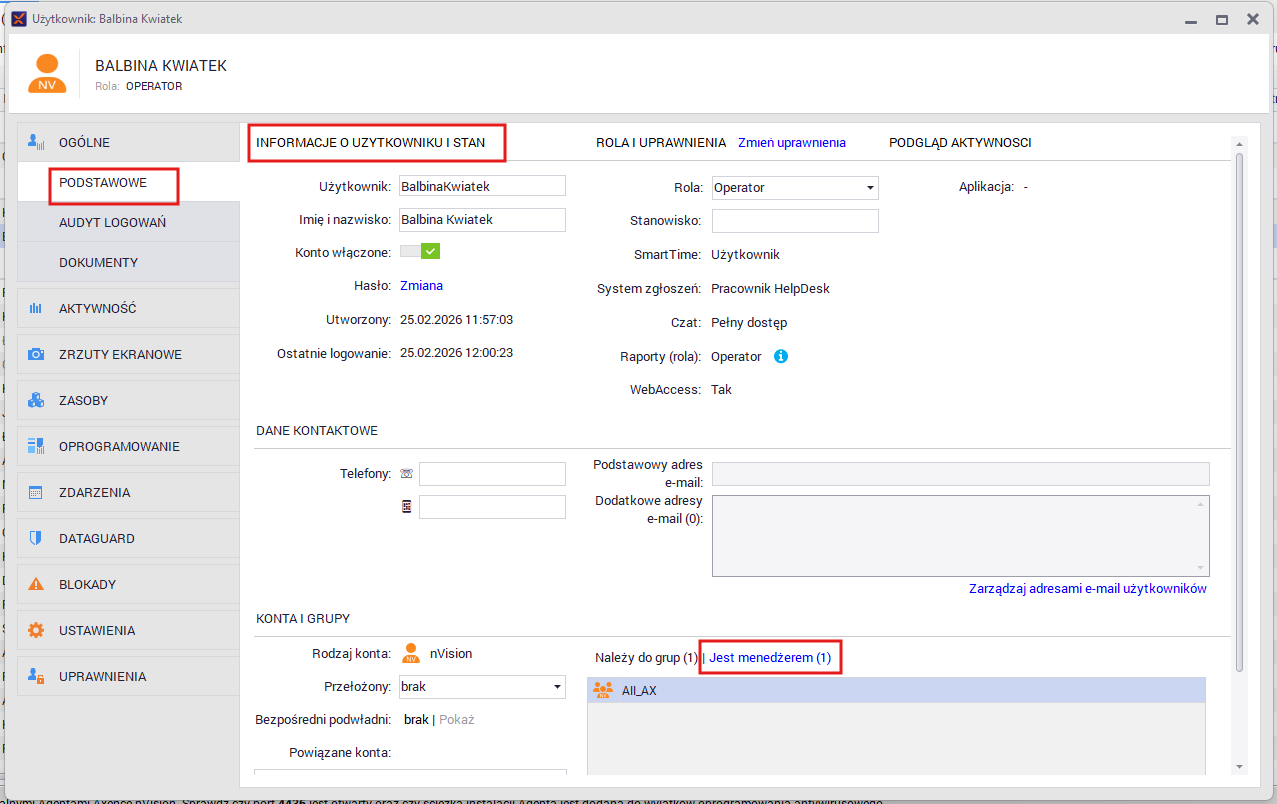Click the Blokady warning triangle icon
The image size is (1277, 804).
[x=36, y=585]
